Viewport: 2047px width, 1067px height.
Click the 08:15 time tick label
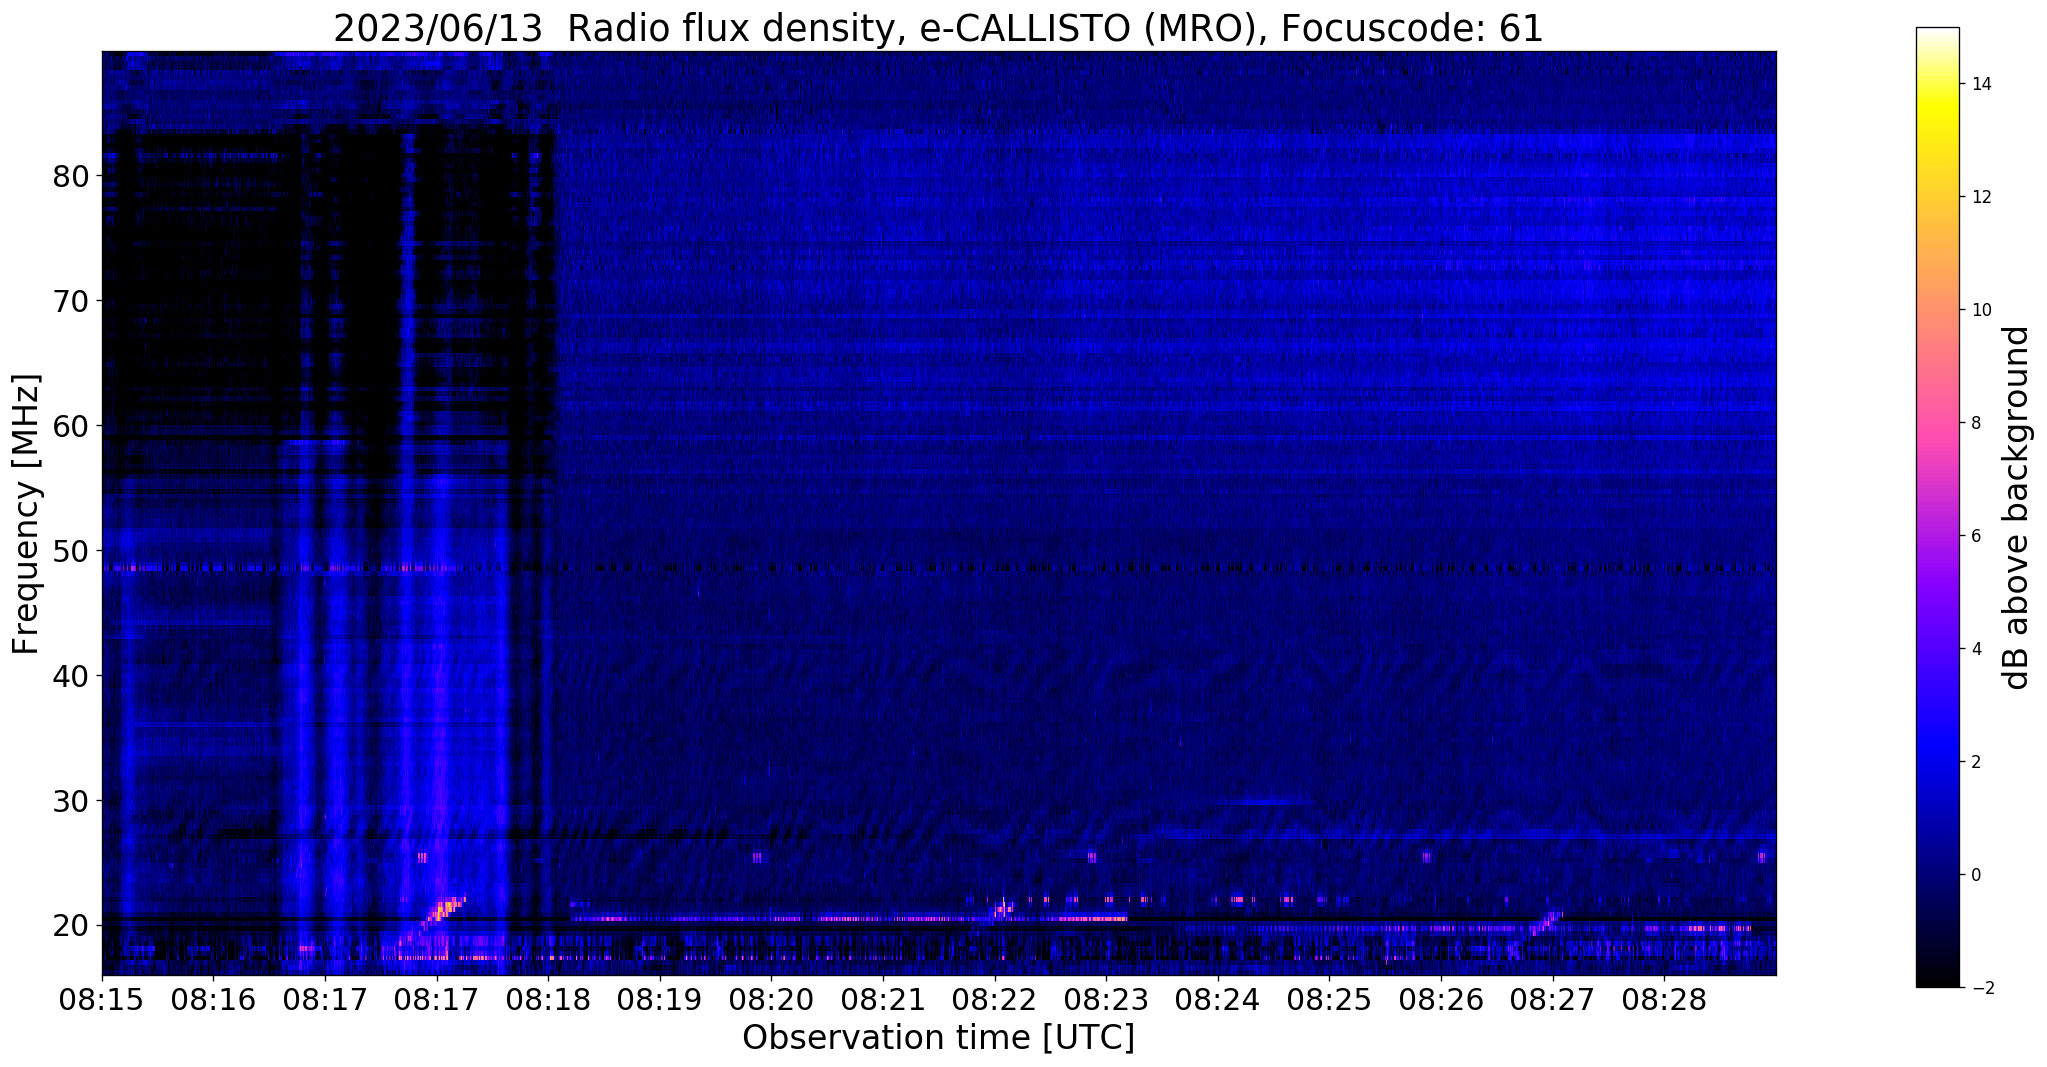point(102,1001)
